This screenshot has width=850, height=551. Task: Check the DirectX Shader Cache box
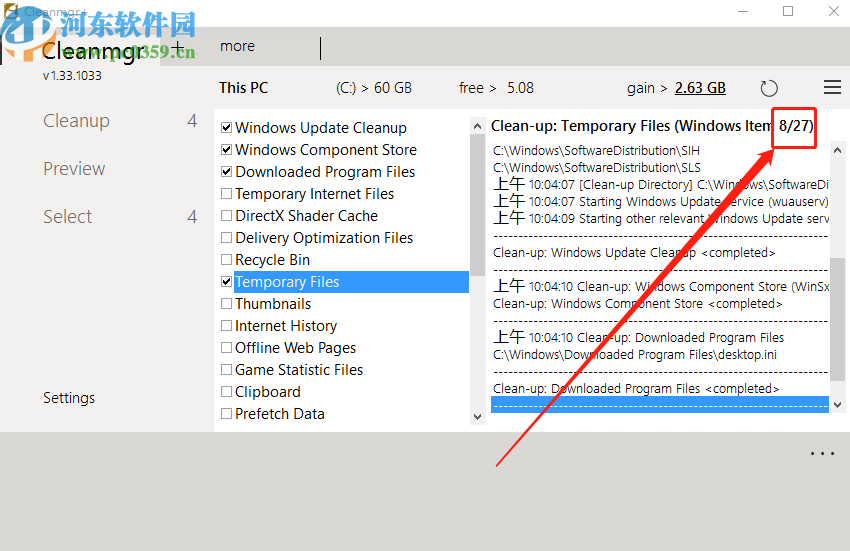pos(227,216)
